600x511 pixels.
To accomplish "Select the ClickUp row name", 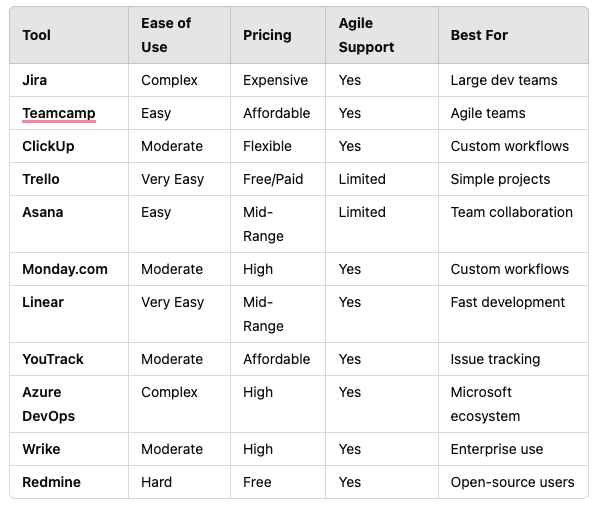I will point(48,146).
